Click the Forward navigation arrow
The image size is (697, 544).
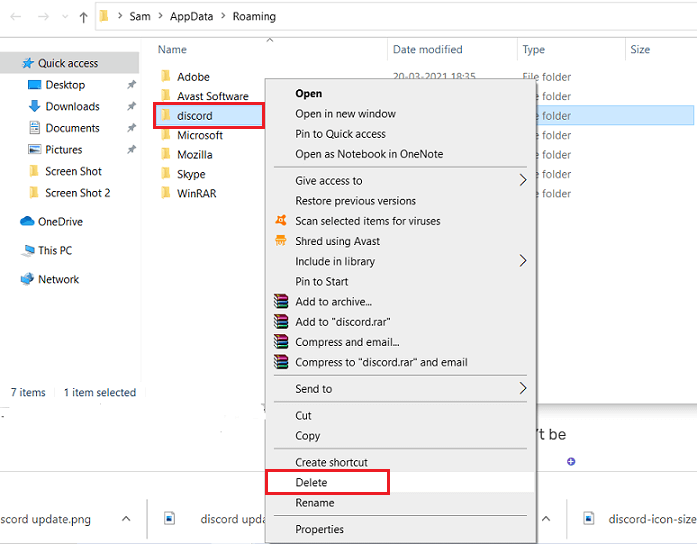tap(43, 17)
